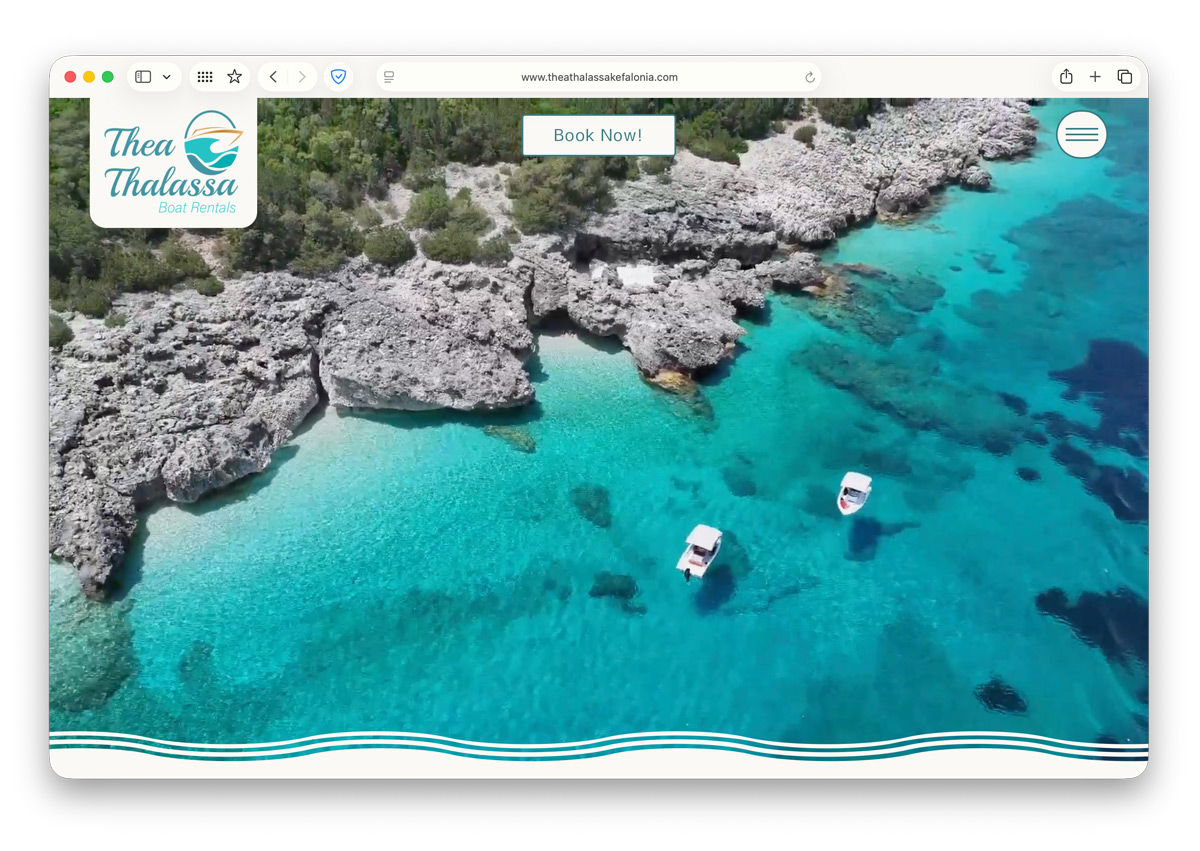Open the page menu icon in address bar

[x=389, y=77]
